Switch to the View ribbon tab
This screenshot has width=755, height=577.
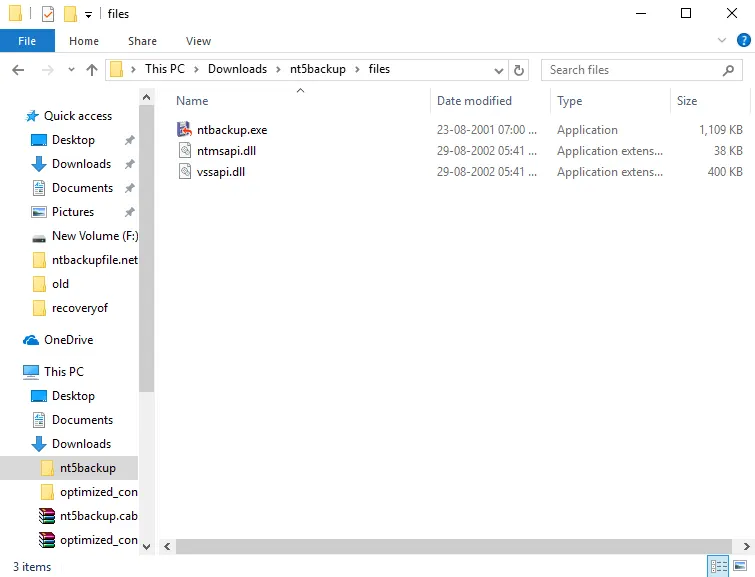point(198,41)
